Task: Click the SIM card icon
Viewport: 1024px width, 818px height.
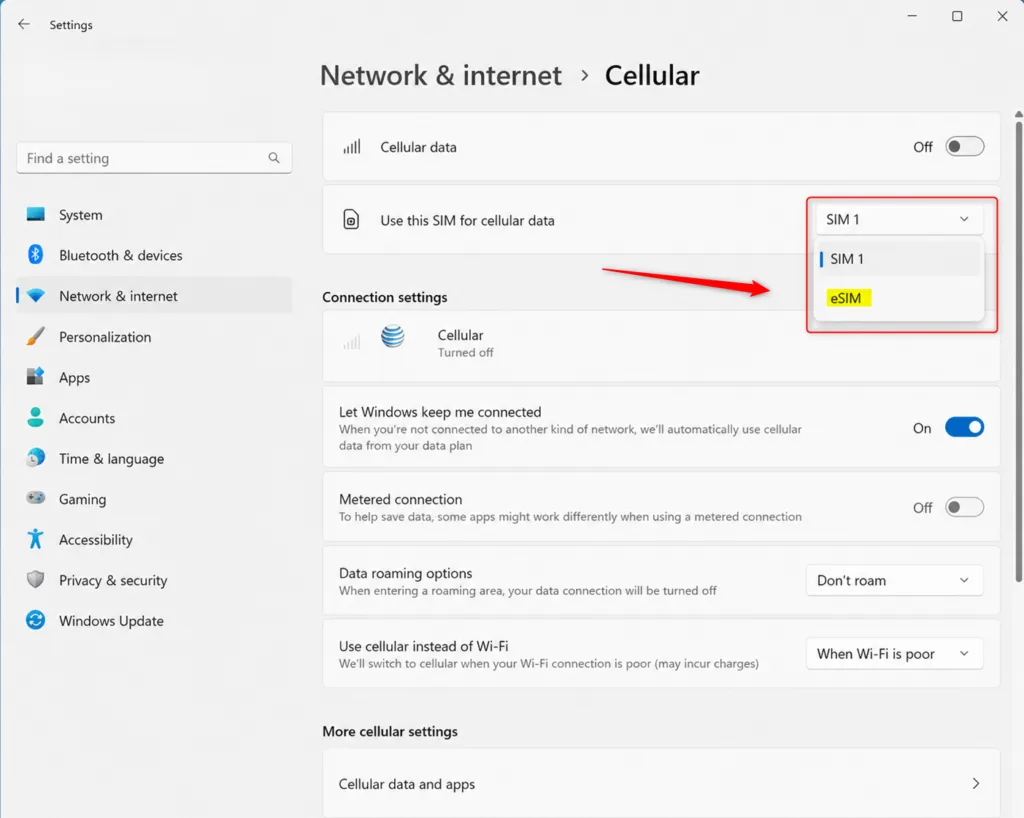Action: point(351,220)
